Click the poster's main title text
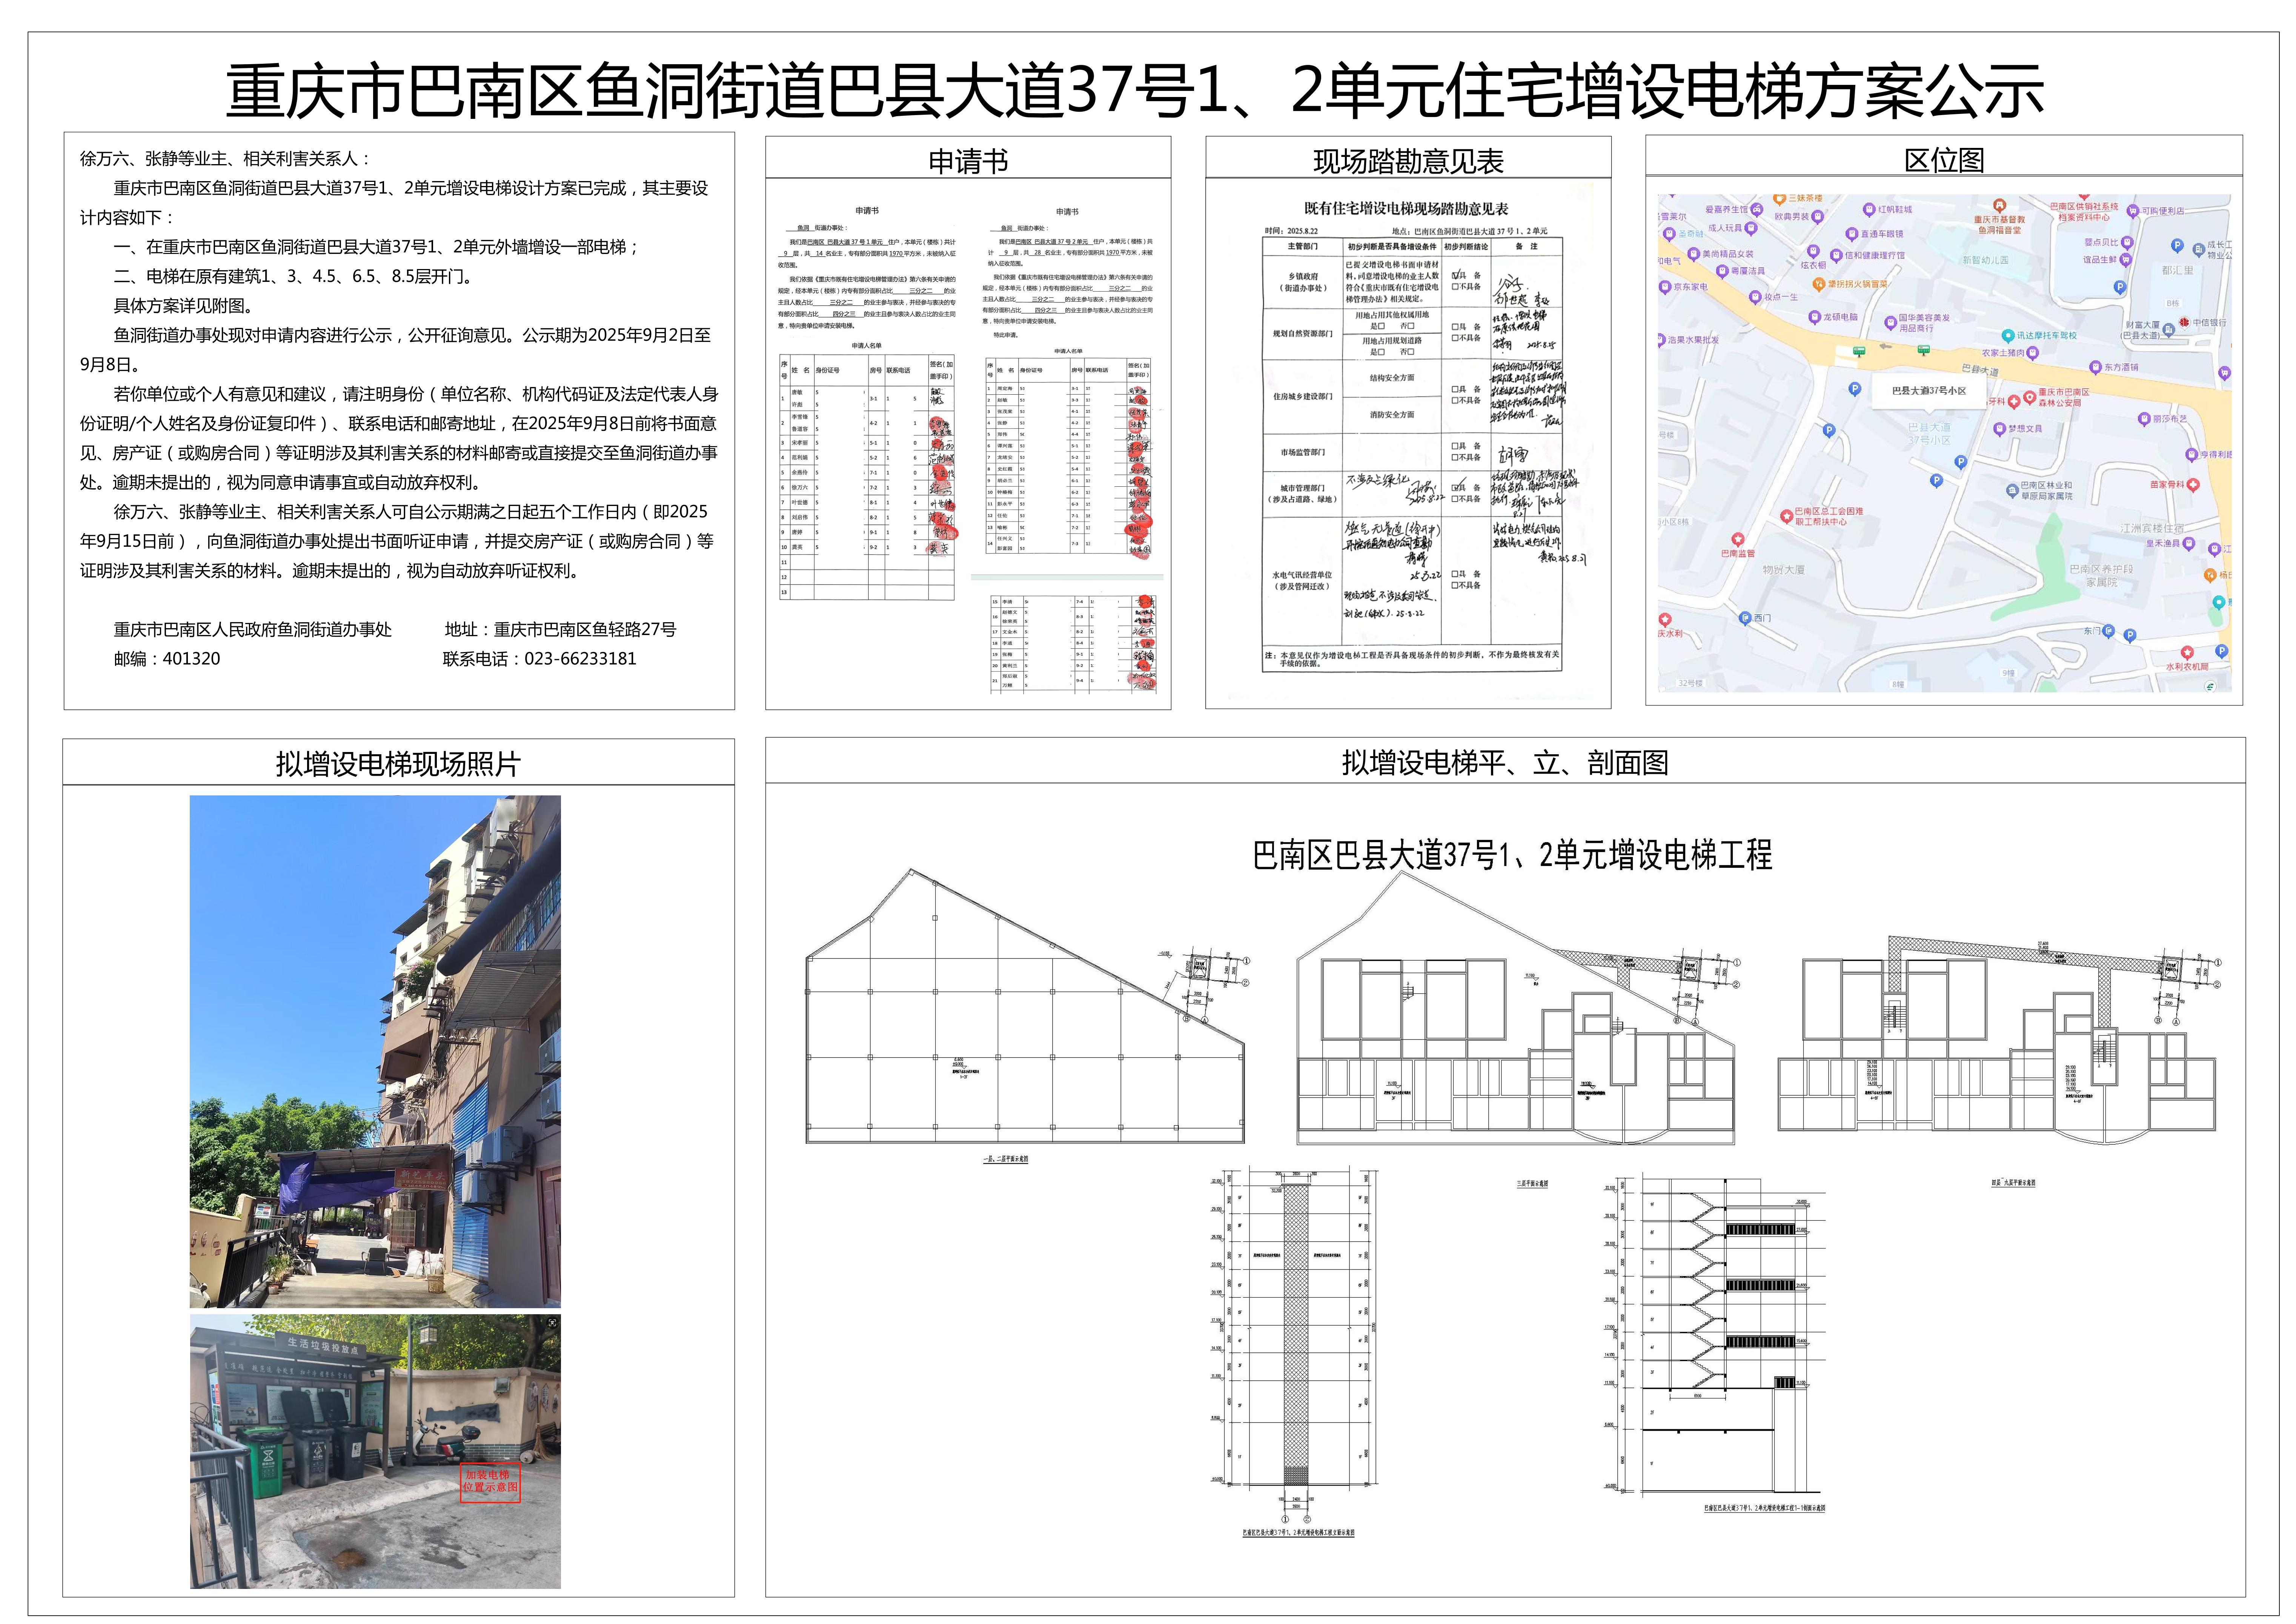The height and width of the screenshot is (1624, 2296). click(1135, 90)
